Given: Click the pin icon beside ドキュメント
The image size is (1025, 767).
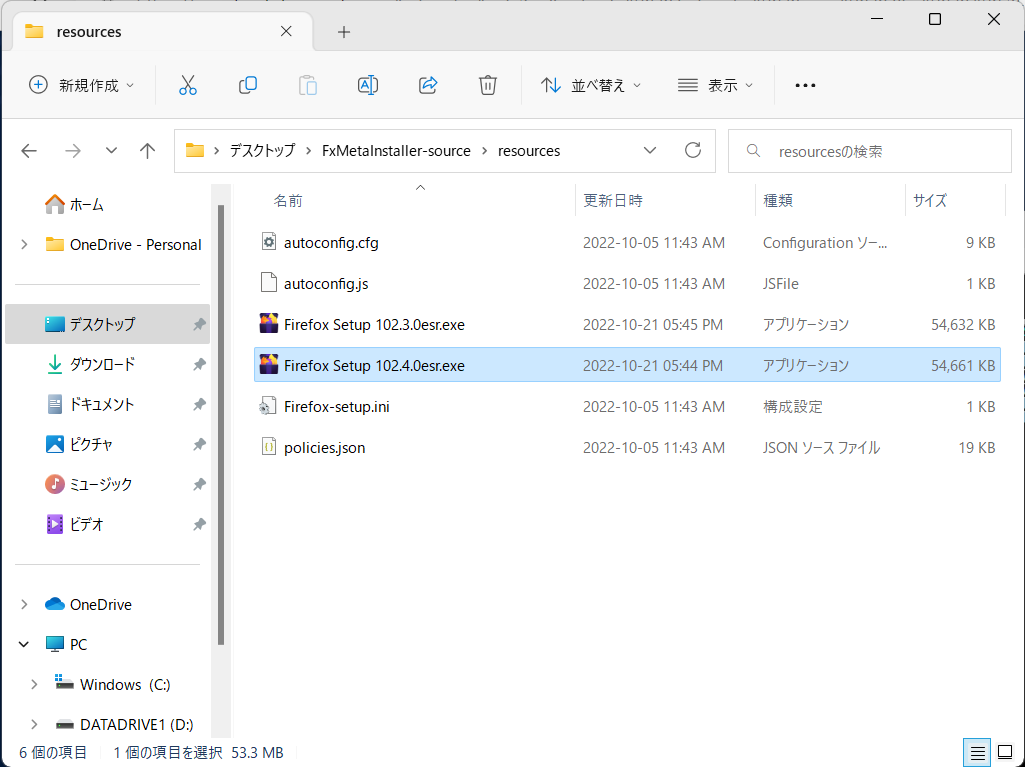Looking at the screenshot, I should [x=199, y=405].
